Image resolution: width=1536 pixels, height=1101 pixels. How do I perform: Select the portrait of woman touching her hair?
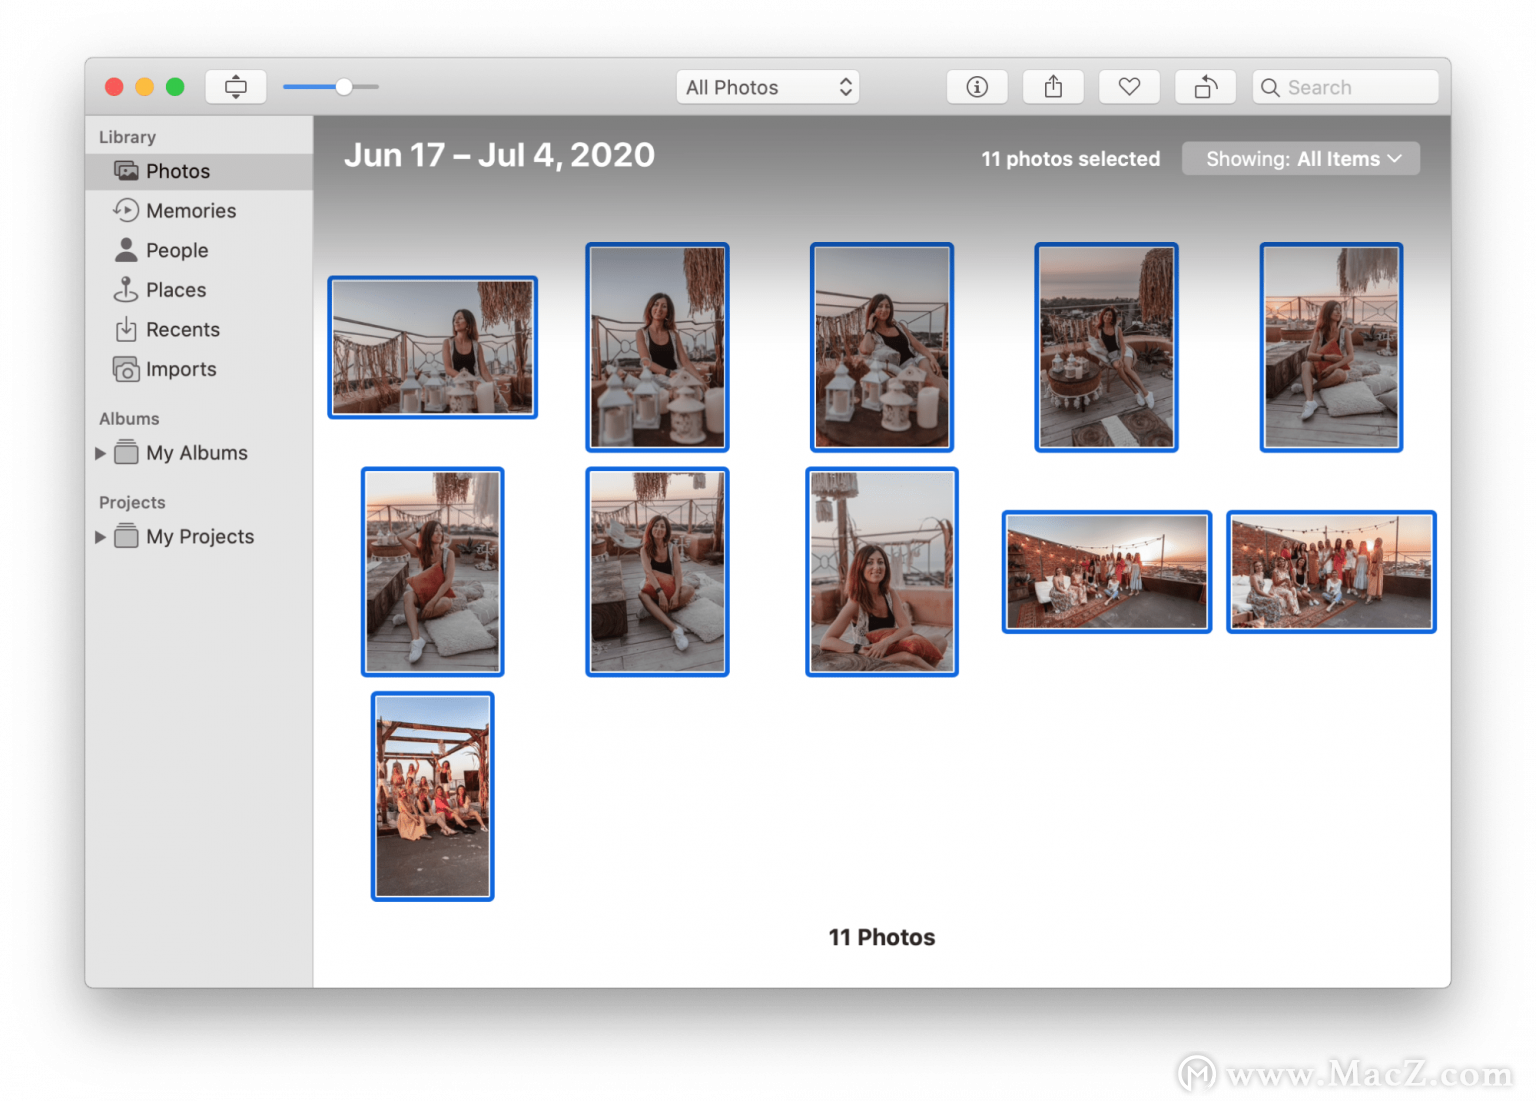[x=882, y=347]
